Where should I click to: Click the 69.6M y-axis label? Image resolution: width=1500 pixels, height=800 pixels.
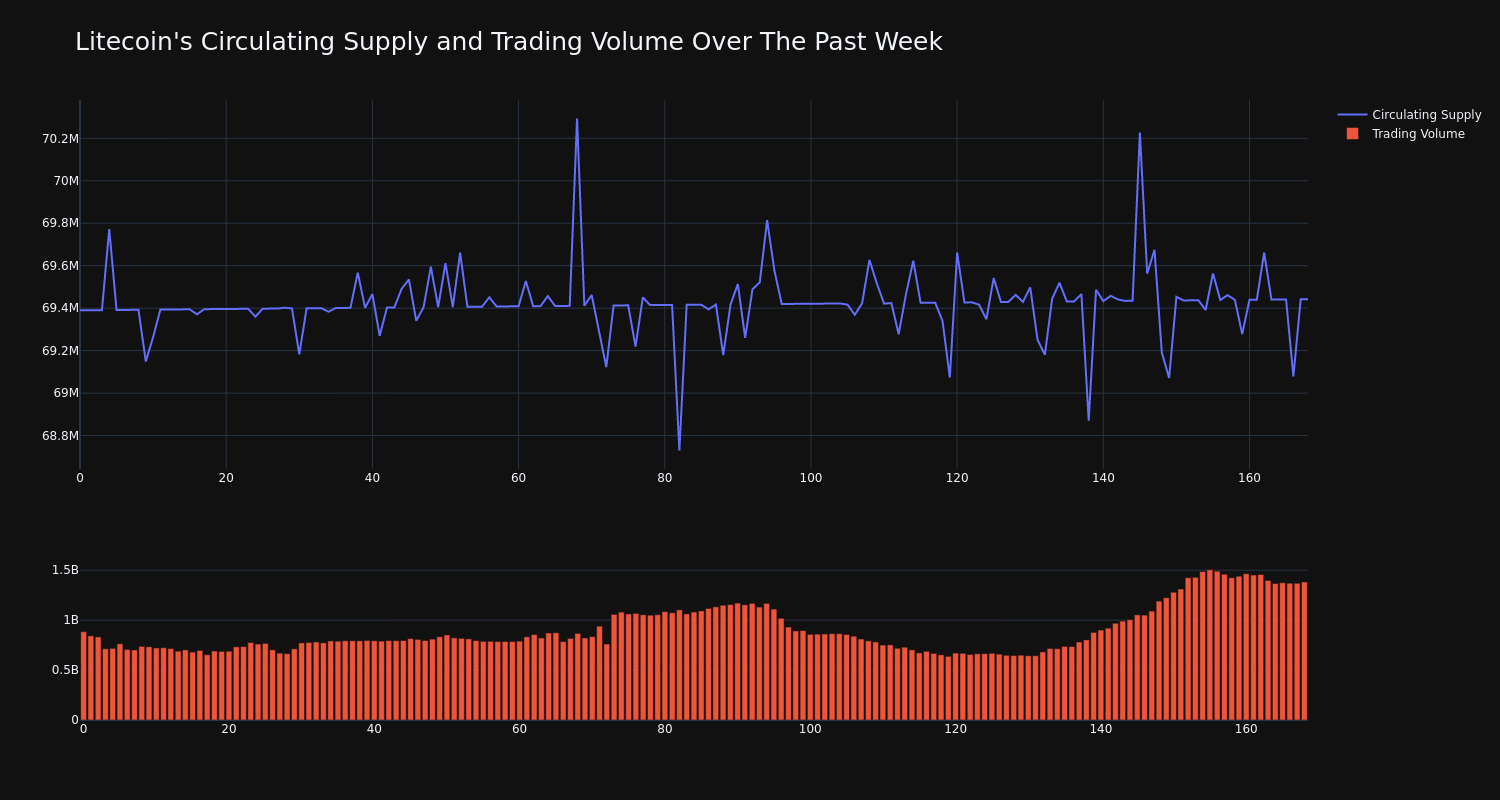(60, 266)
